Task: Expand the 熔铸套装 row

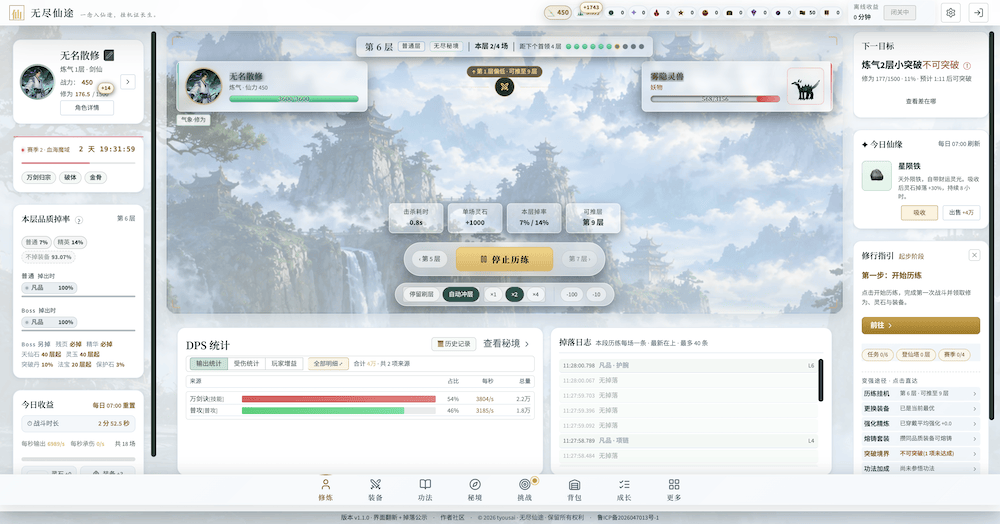Action: coord(920,439)
